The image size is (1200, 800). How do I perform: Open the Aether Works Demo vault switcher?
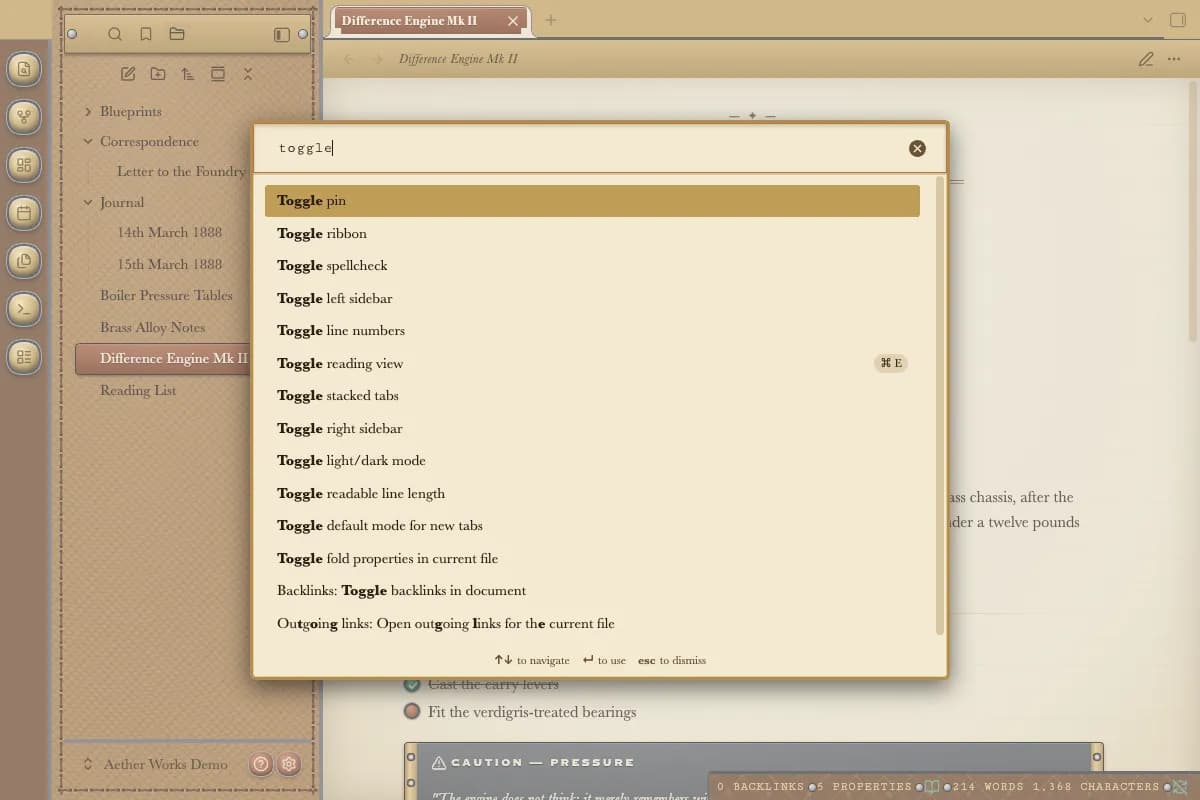[x=156, y=764]
